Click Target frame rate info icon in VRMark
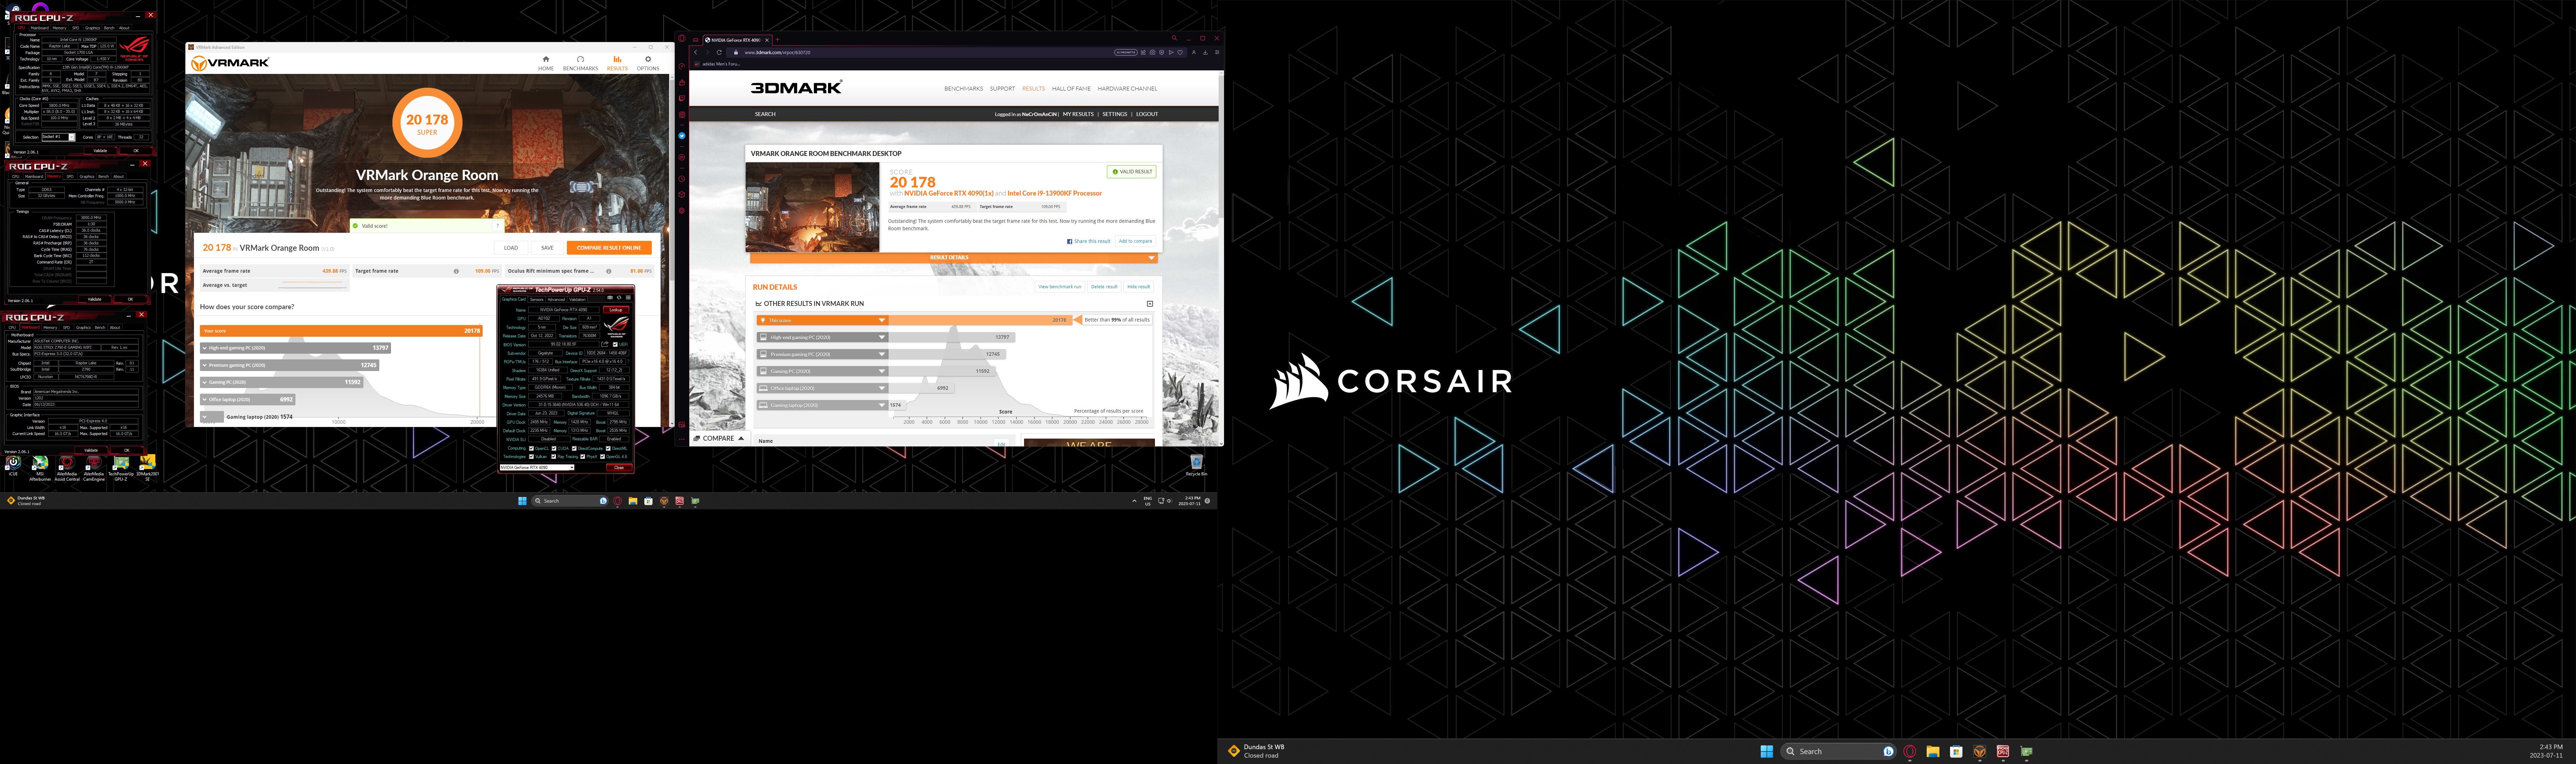2576x764 pixels. pos(456,271)
